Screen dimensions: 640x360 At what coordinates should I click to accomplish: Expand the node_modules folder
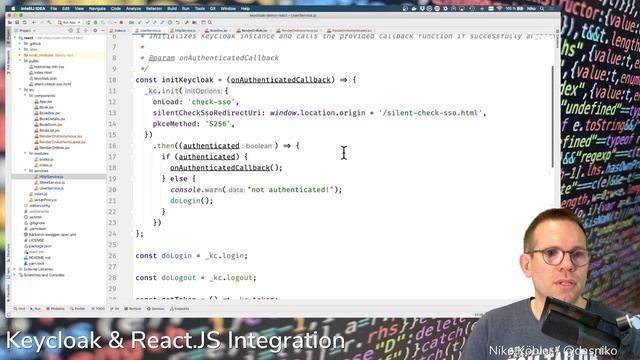(20, 55)
